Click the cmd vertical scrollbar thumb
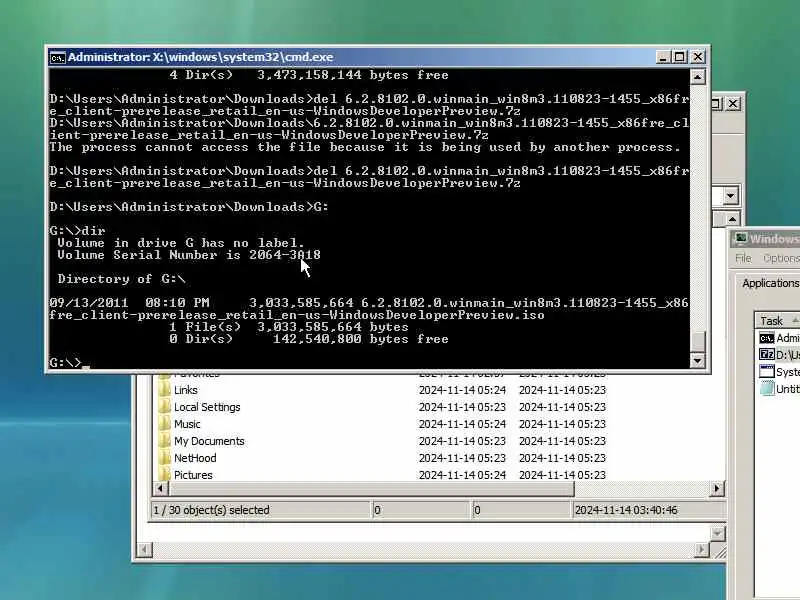 697,341
